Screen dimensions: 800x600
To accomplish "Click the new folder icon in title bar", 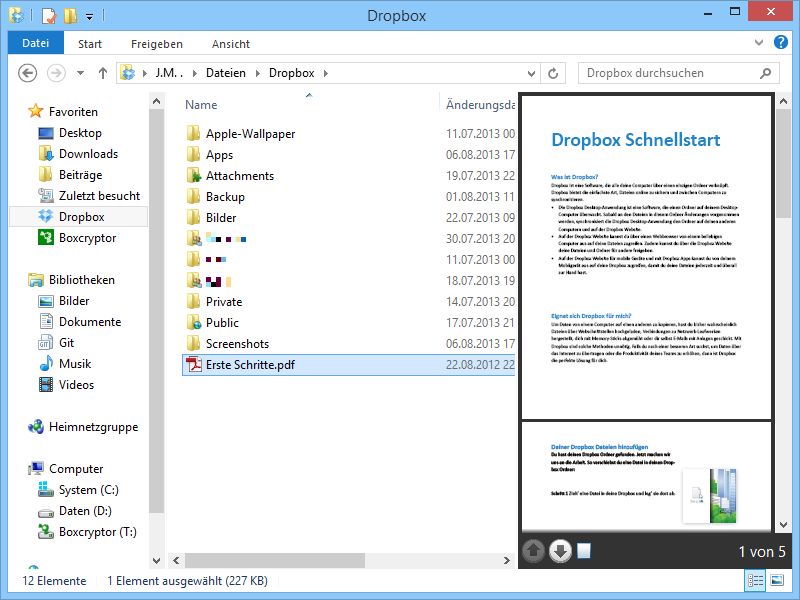I will (x=71, y=16).
